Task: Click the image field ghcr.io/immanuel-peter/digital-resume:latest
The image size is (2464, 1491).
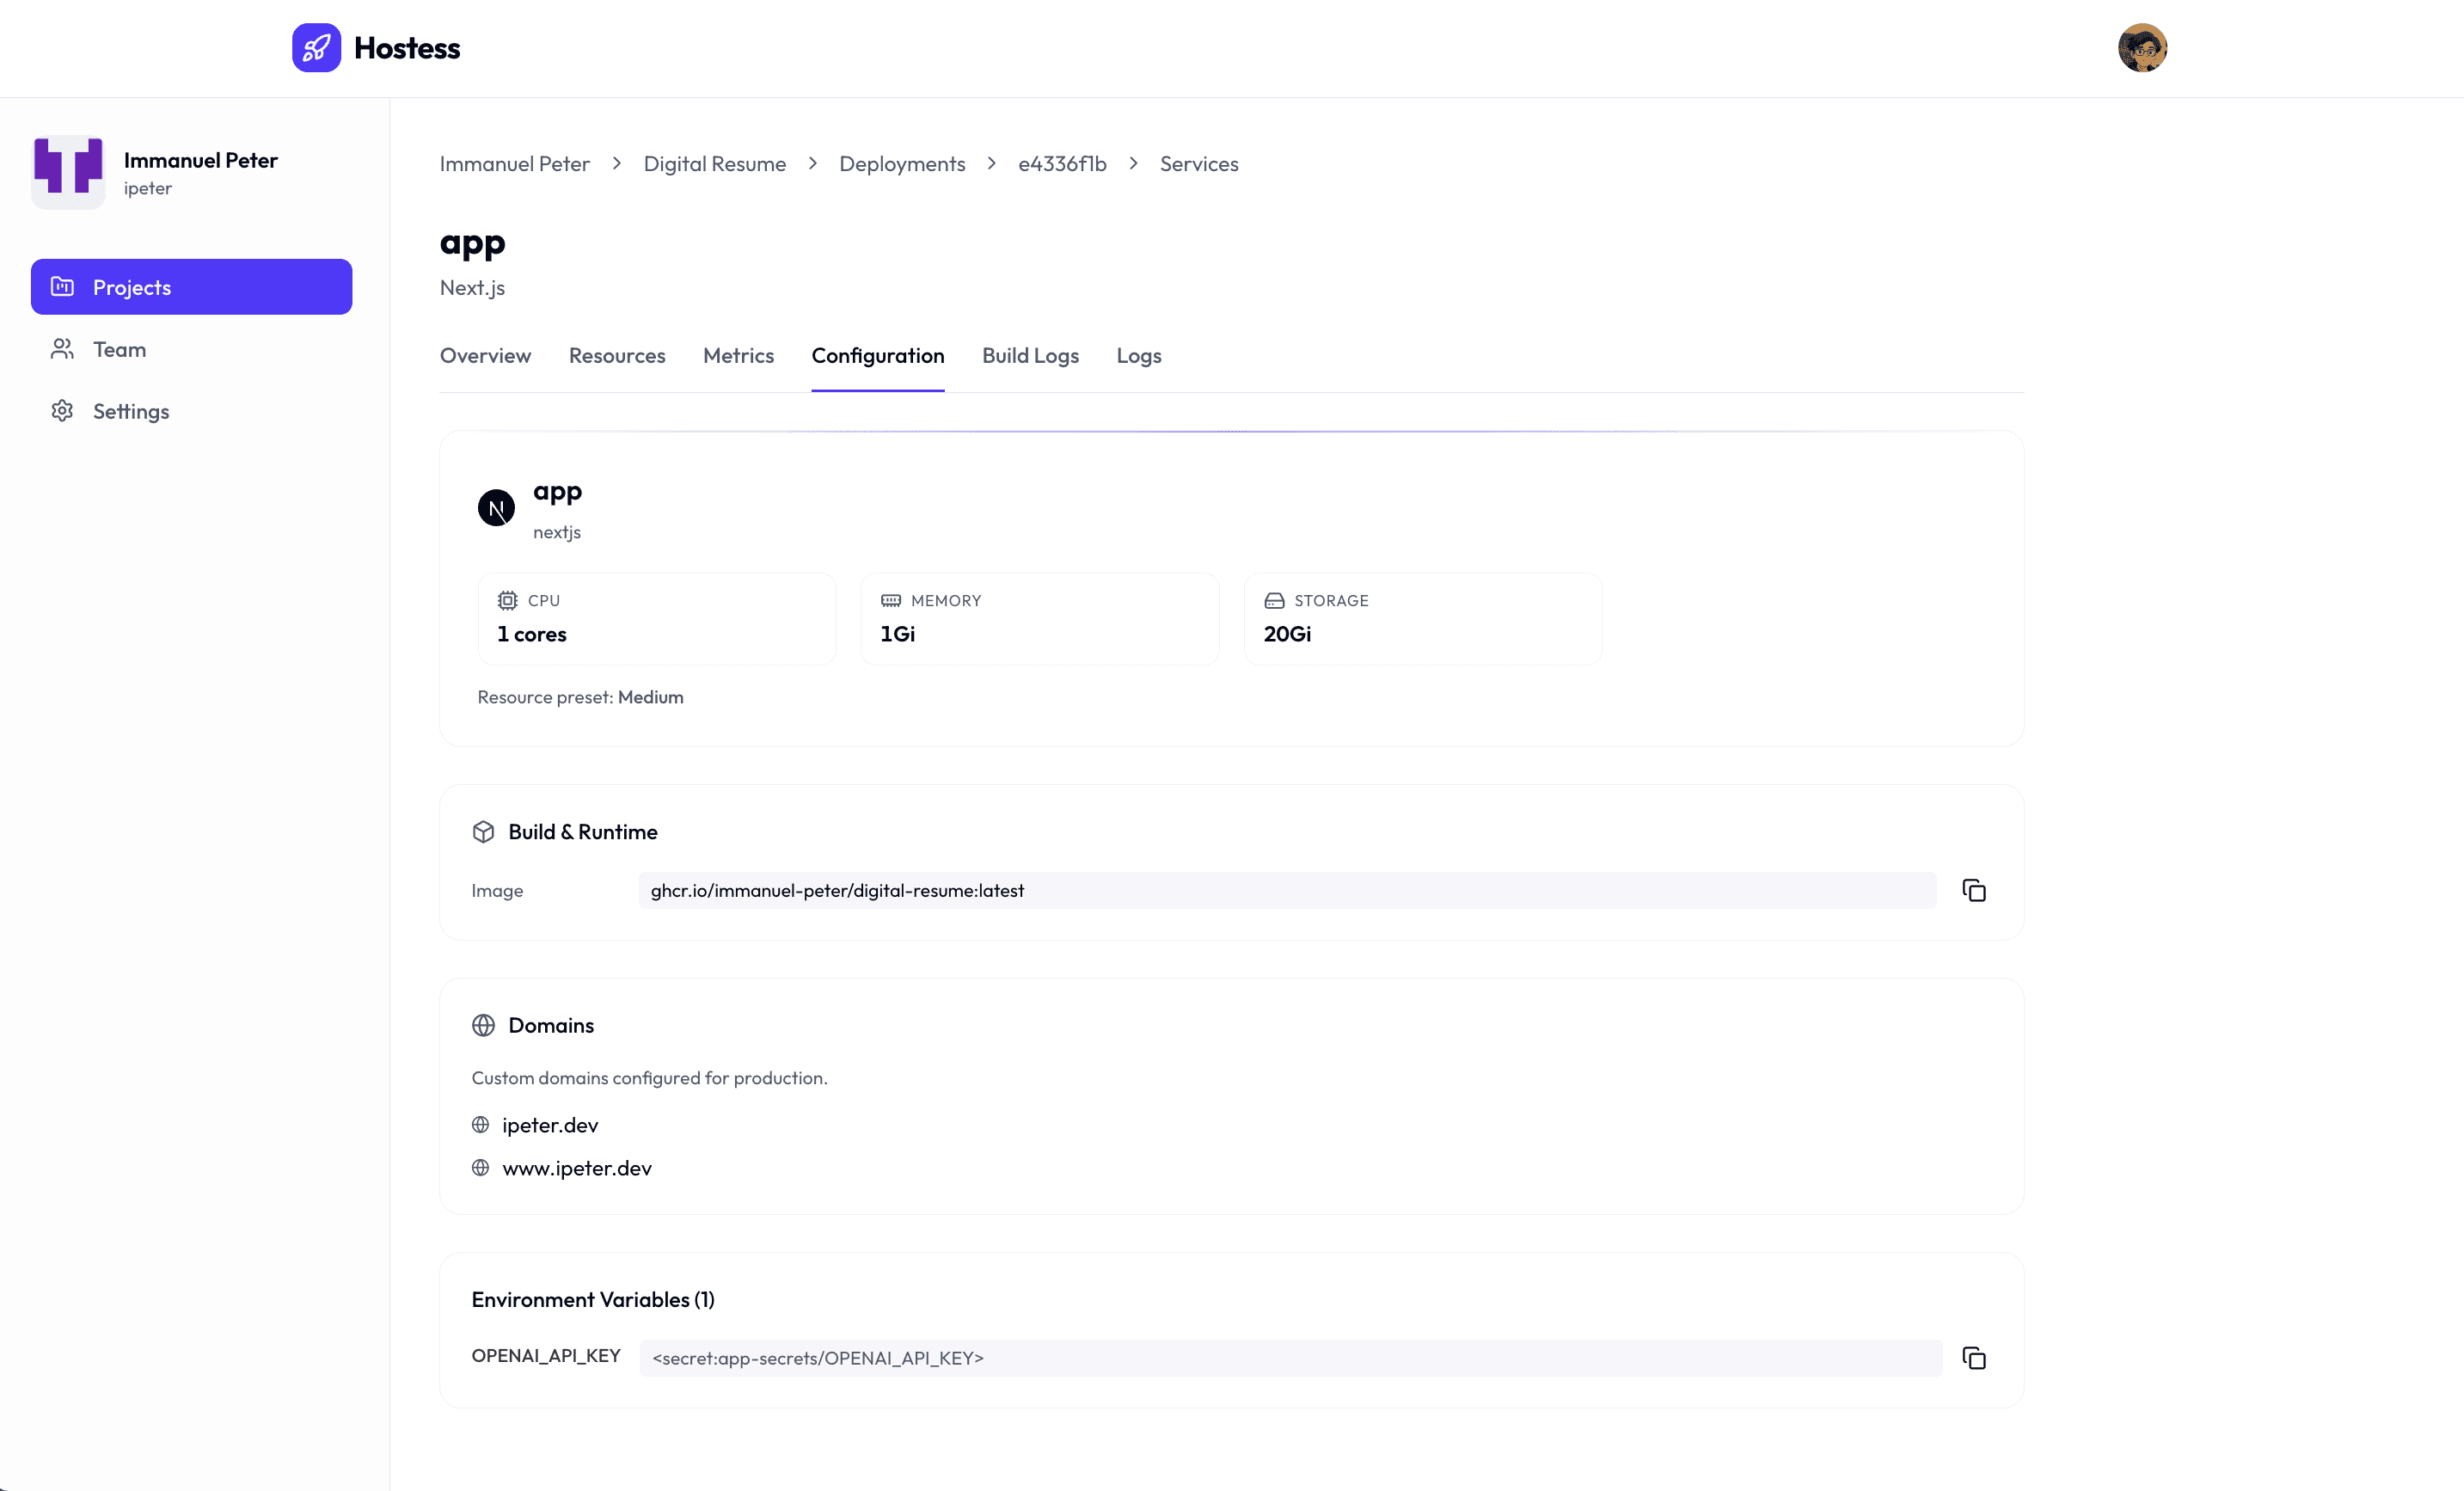Action: [1287, 890]
